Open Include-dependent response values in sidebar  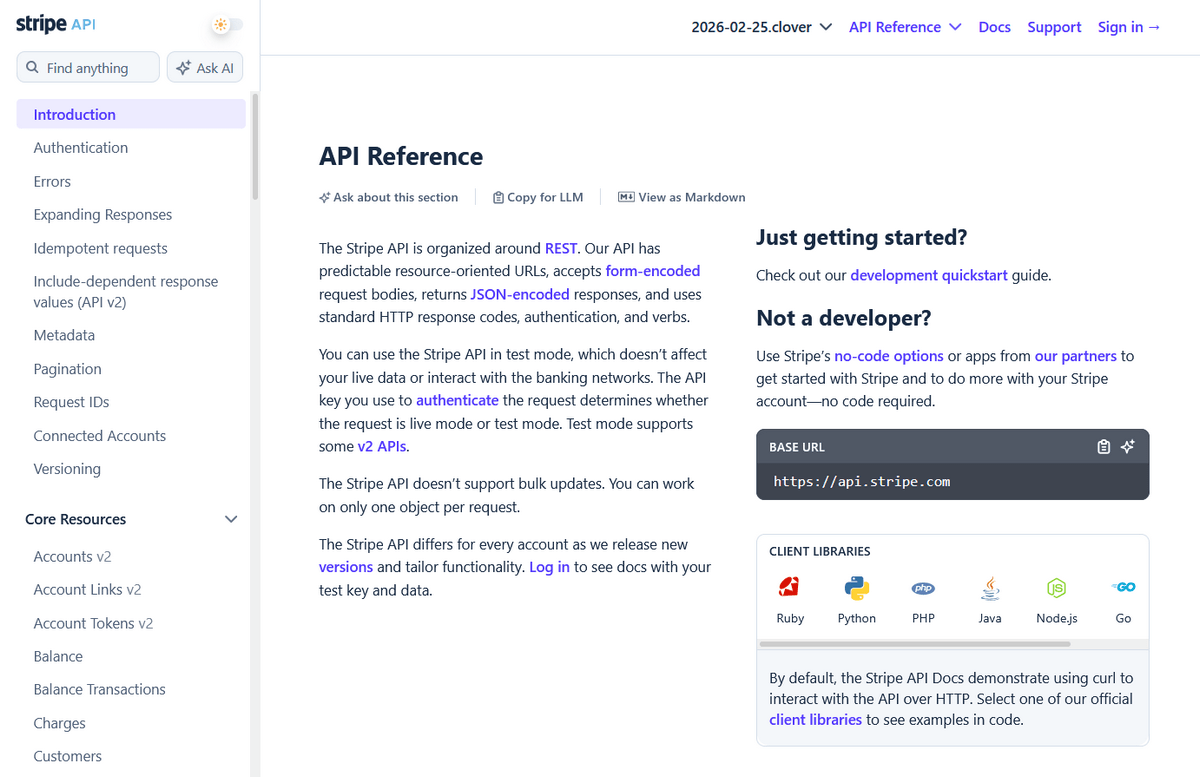tap(126, 291)
